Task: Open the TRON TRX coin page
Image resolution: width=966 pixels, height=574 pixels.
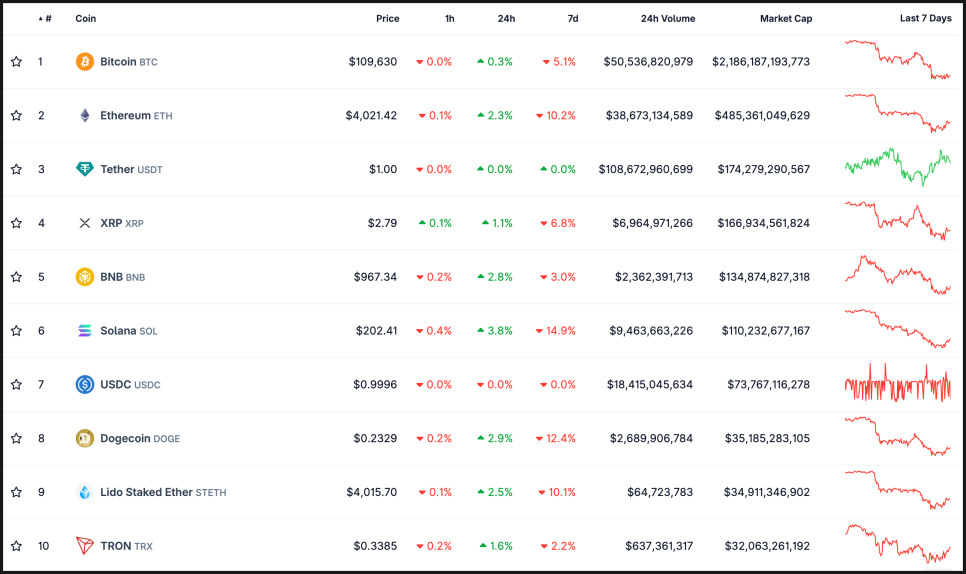Action: pos(126,546)
